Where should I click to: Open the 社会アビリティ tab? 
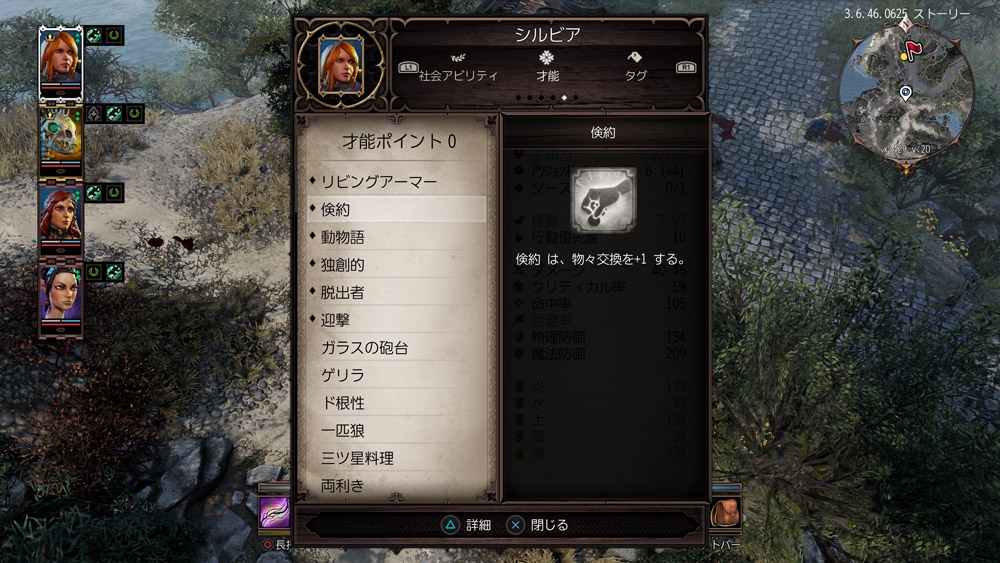tap(457, 68)
